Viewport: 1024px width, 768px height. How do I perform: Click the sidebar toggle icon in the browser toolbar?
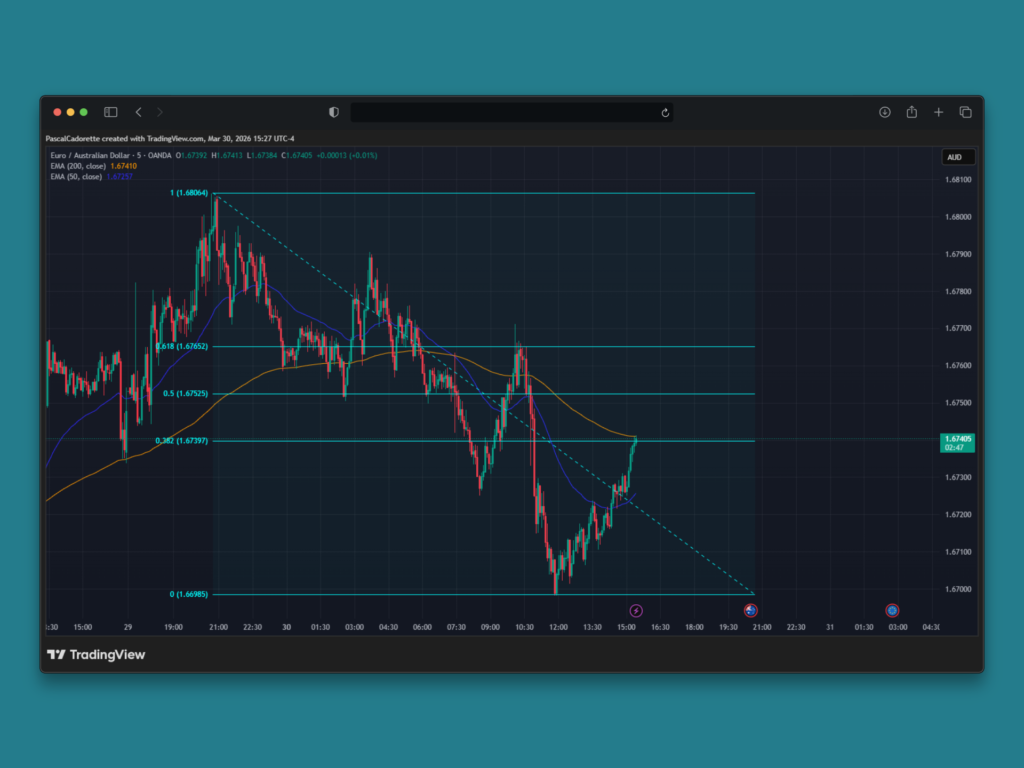110,112
